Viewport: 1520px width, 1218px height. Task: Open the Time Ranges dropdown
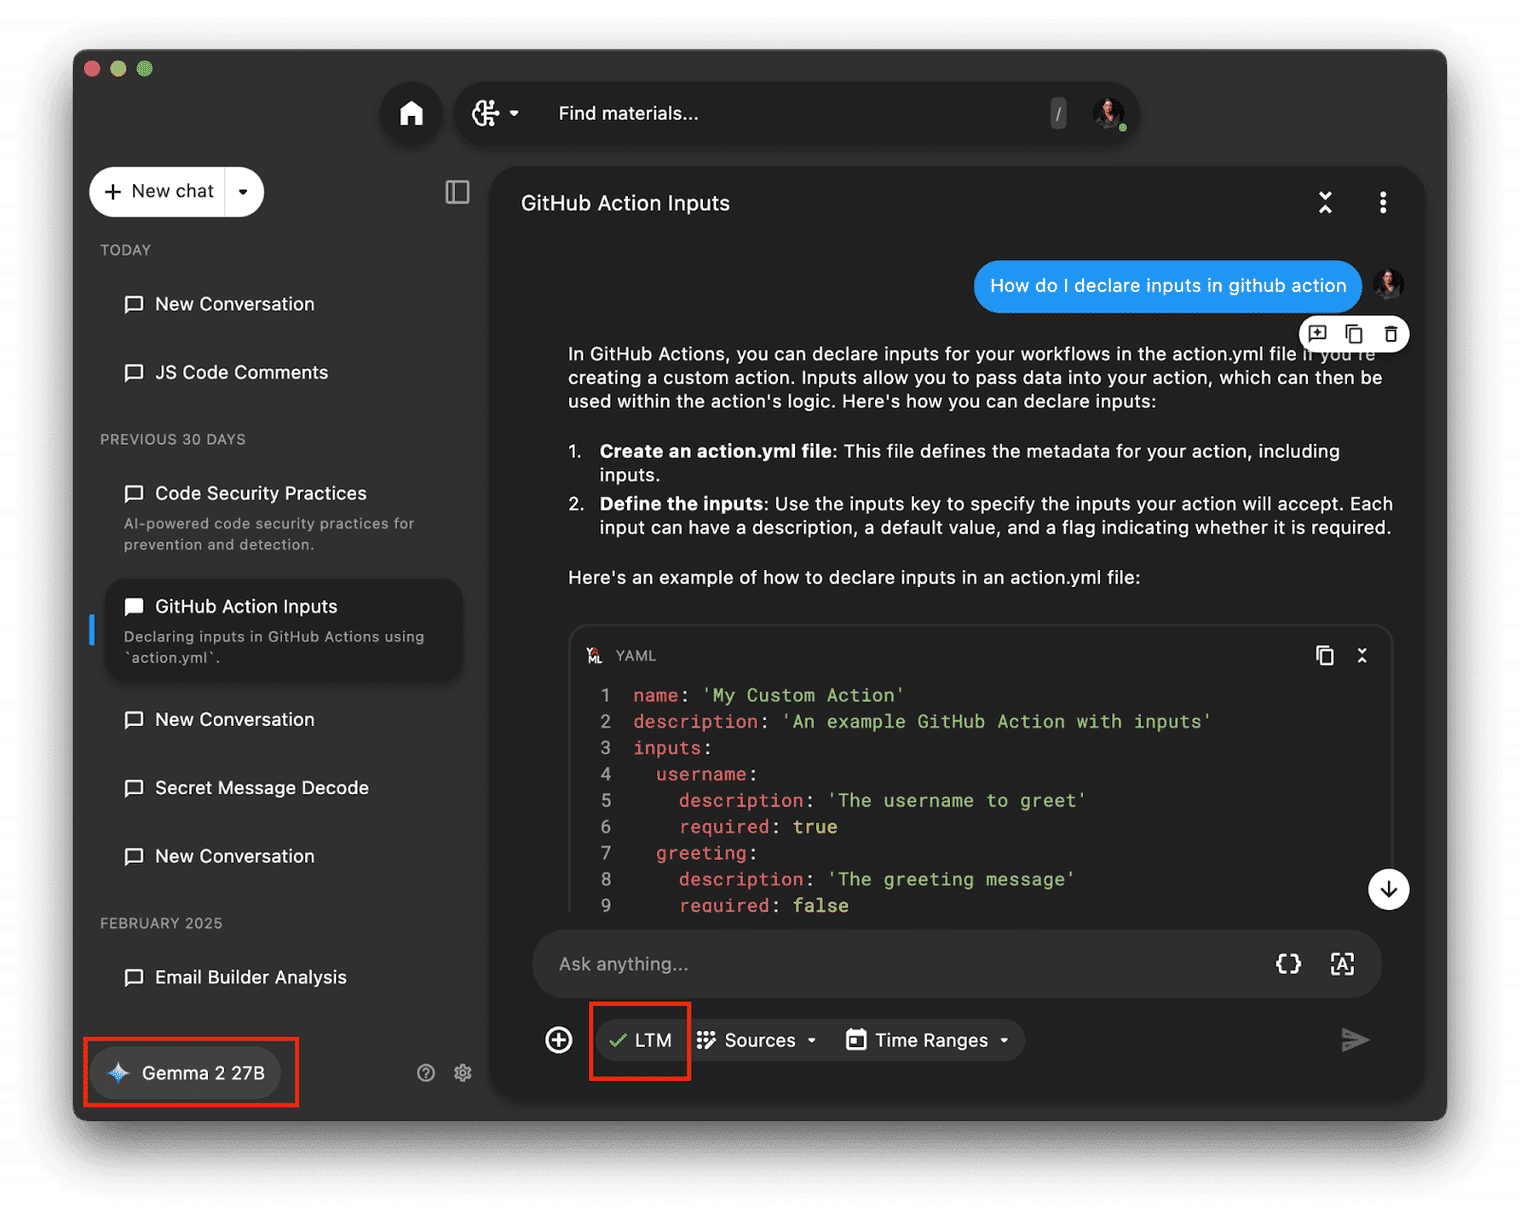point(928,1040)
